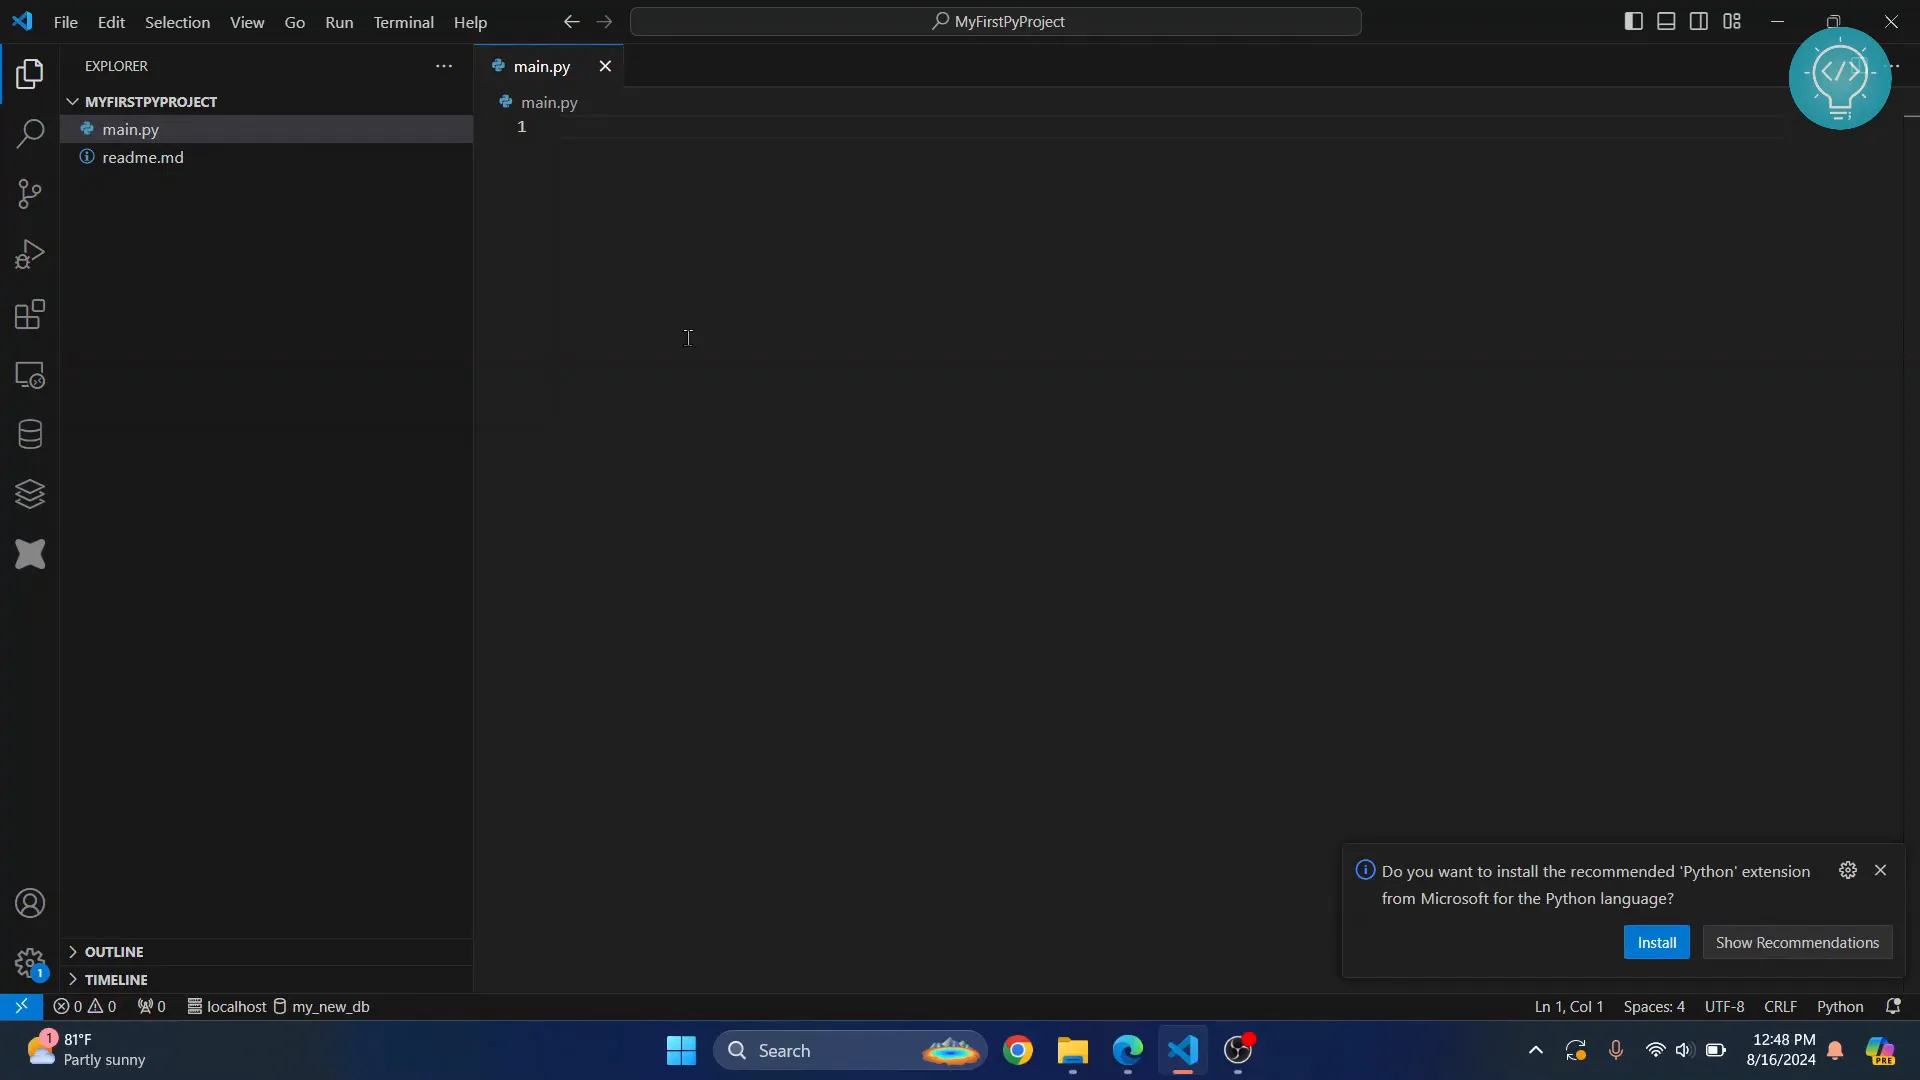
Task: Click the Database sidebar icon
Action: 29,434
